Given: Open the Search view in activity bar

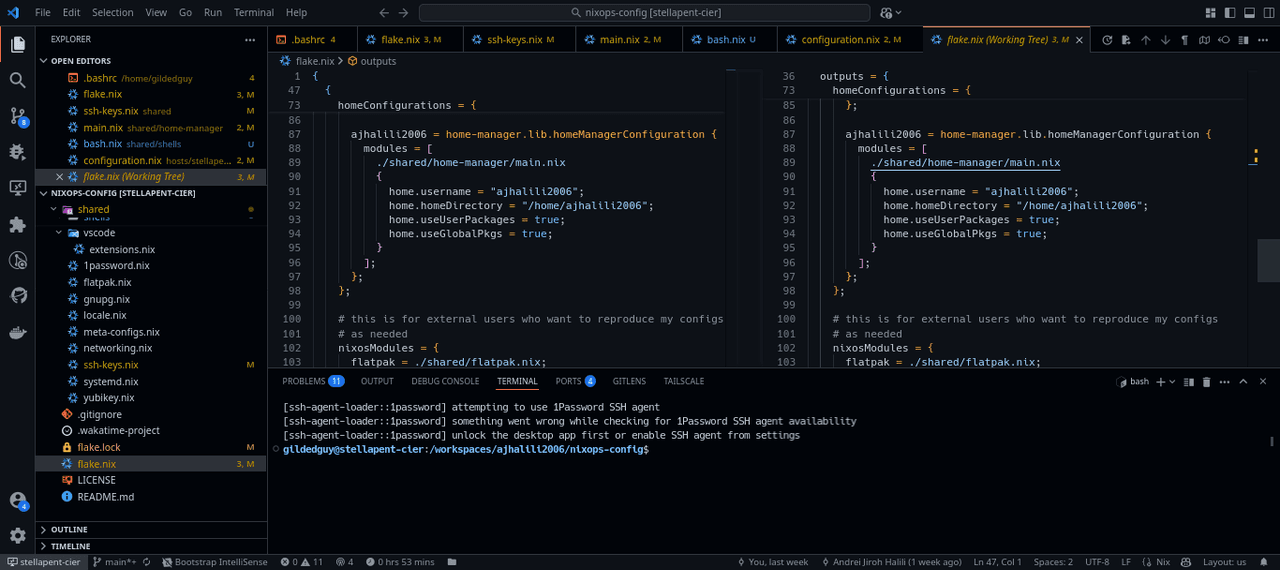Looking at the screenshot, I should [x=17, y=80].
